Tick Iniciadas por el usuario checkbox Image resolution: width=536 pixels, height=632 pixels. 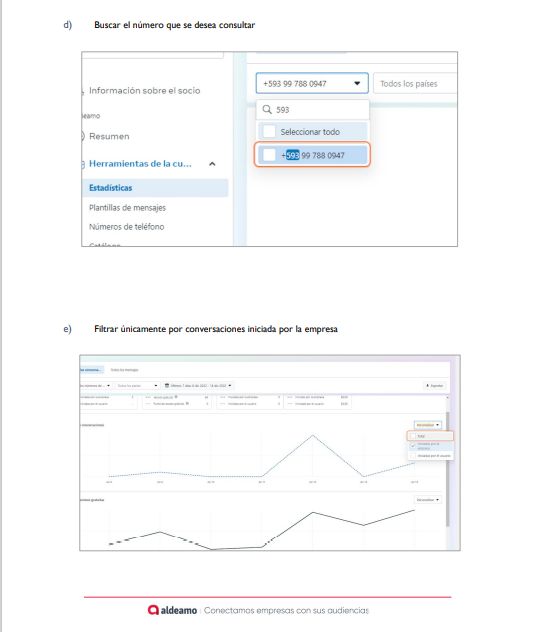(x=413, y=455)
